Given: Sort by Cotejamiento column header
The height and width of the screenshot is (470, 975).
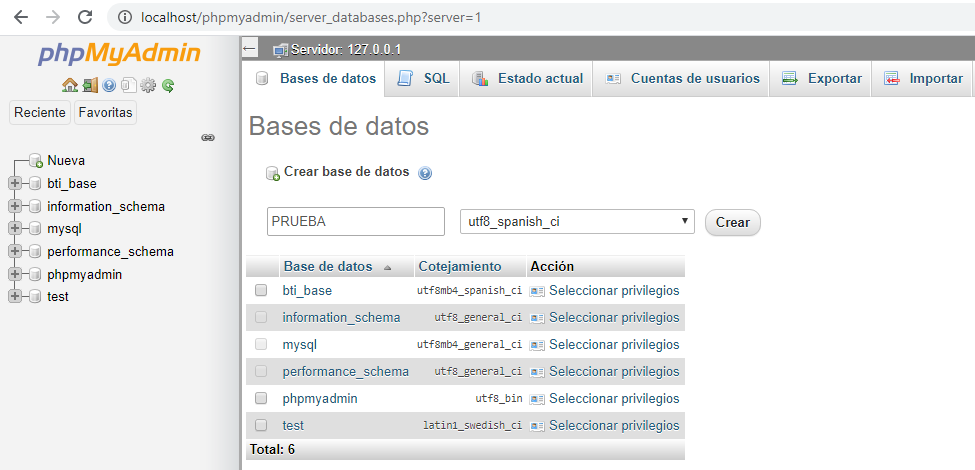Looking at the screenshot, I should [460, 267].
